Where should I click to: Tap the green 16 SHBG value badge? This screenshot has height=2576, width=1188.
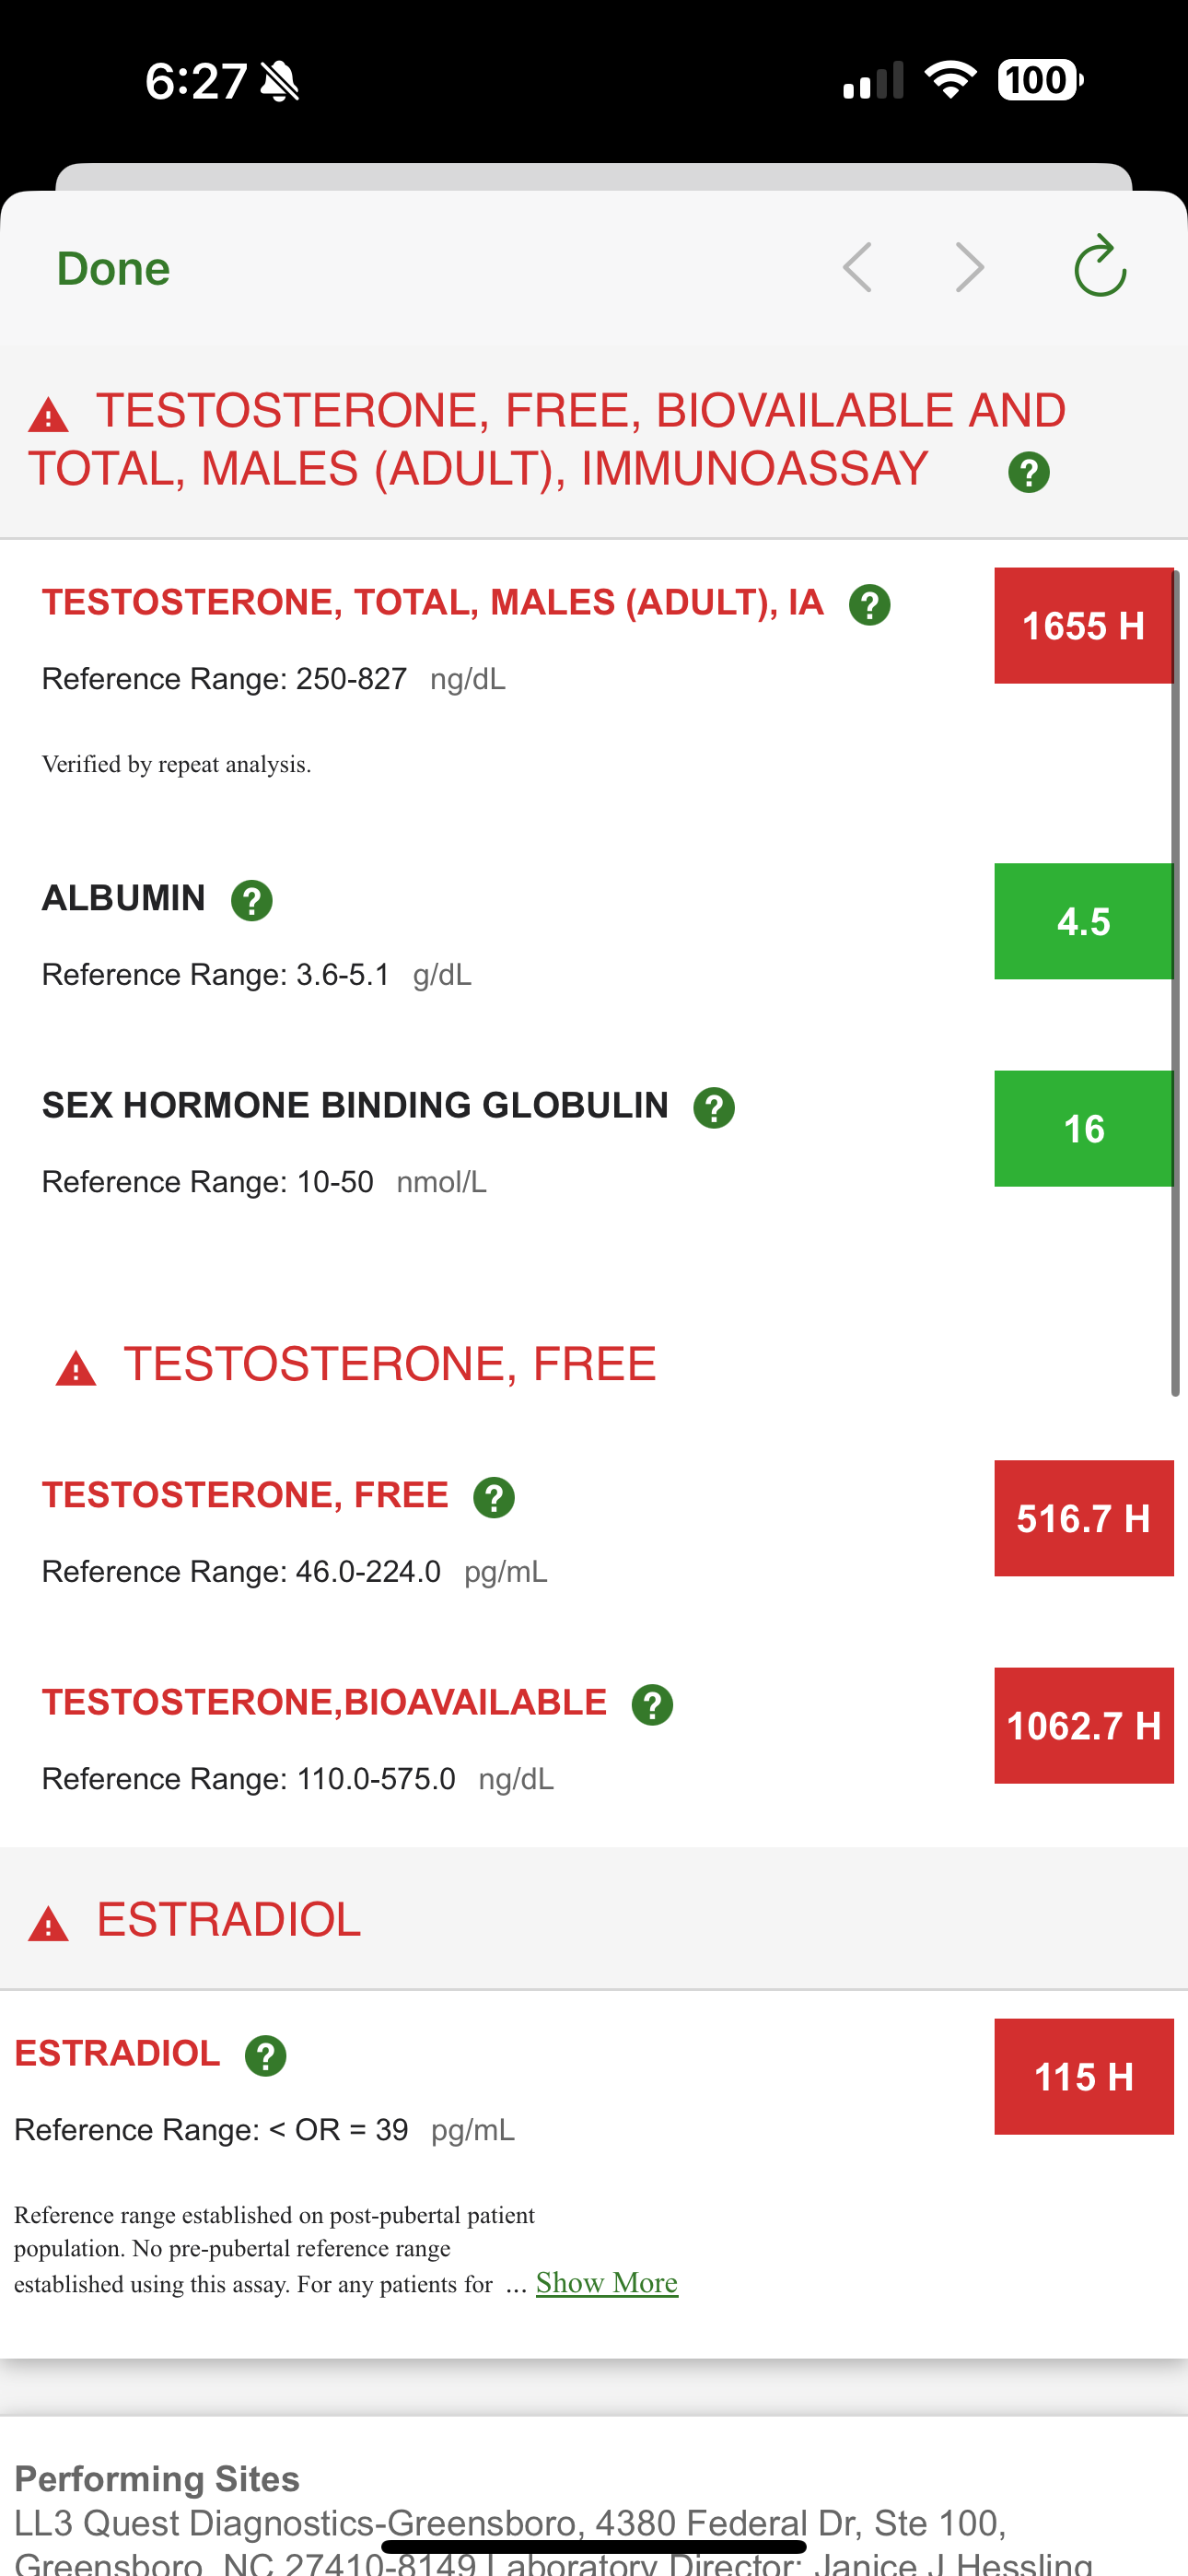1082,1128
